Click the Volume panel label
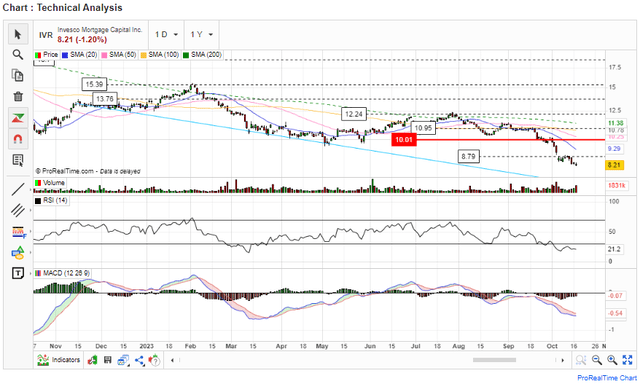The height and width of the screenshot is (384, 640). pos(50,182)
